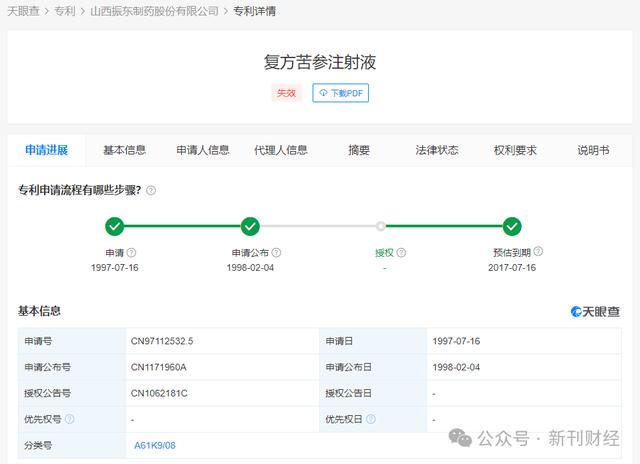Go to 天眼查 home breadcrumb
Viewport: 640px width, 464px height.
[x=23, y=11]
